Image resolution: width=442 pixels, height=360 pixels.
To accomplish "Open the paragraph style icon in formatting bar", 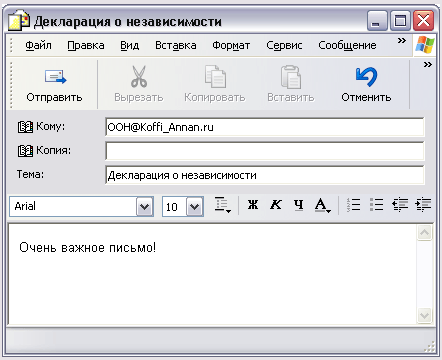I will (x=222, y=205).
